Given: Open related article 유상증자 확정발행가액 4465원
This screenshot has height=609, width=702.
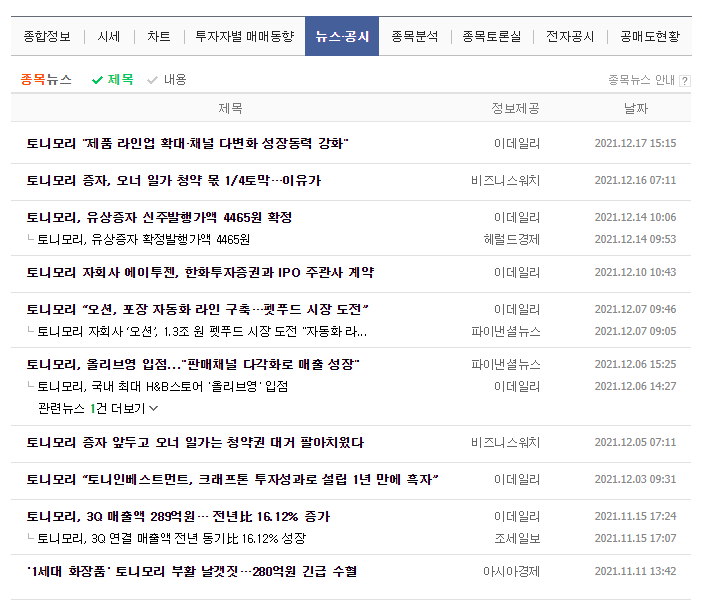Looking at the screenshot, I should [x=144, y=240].
